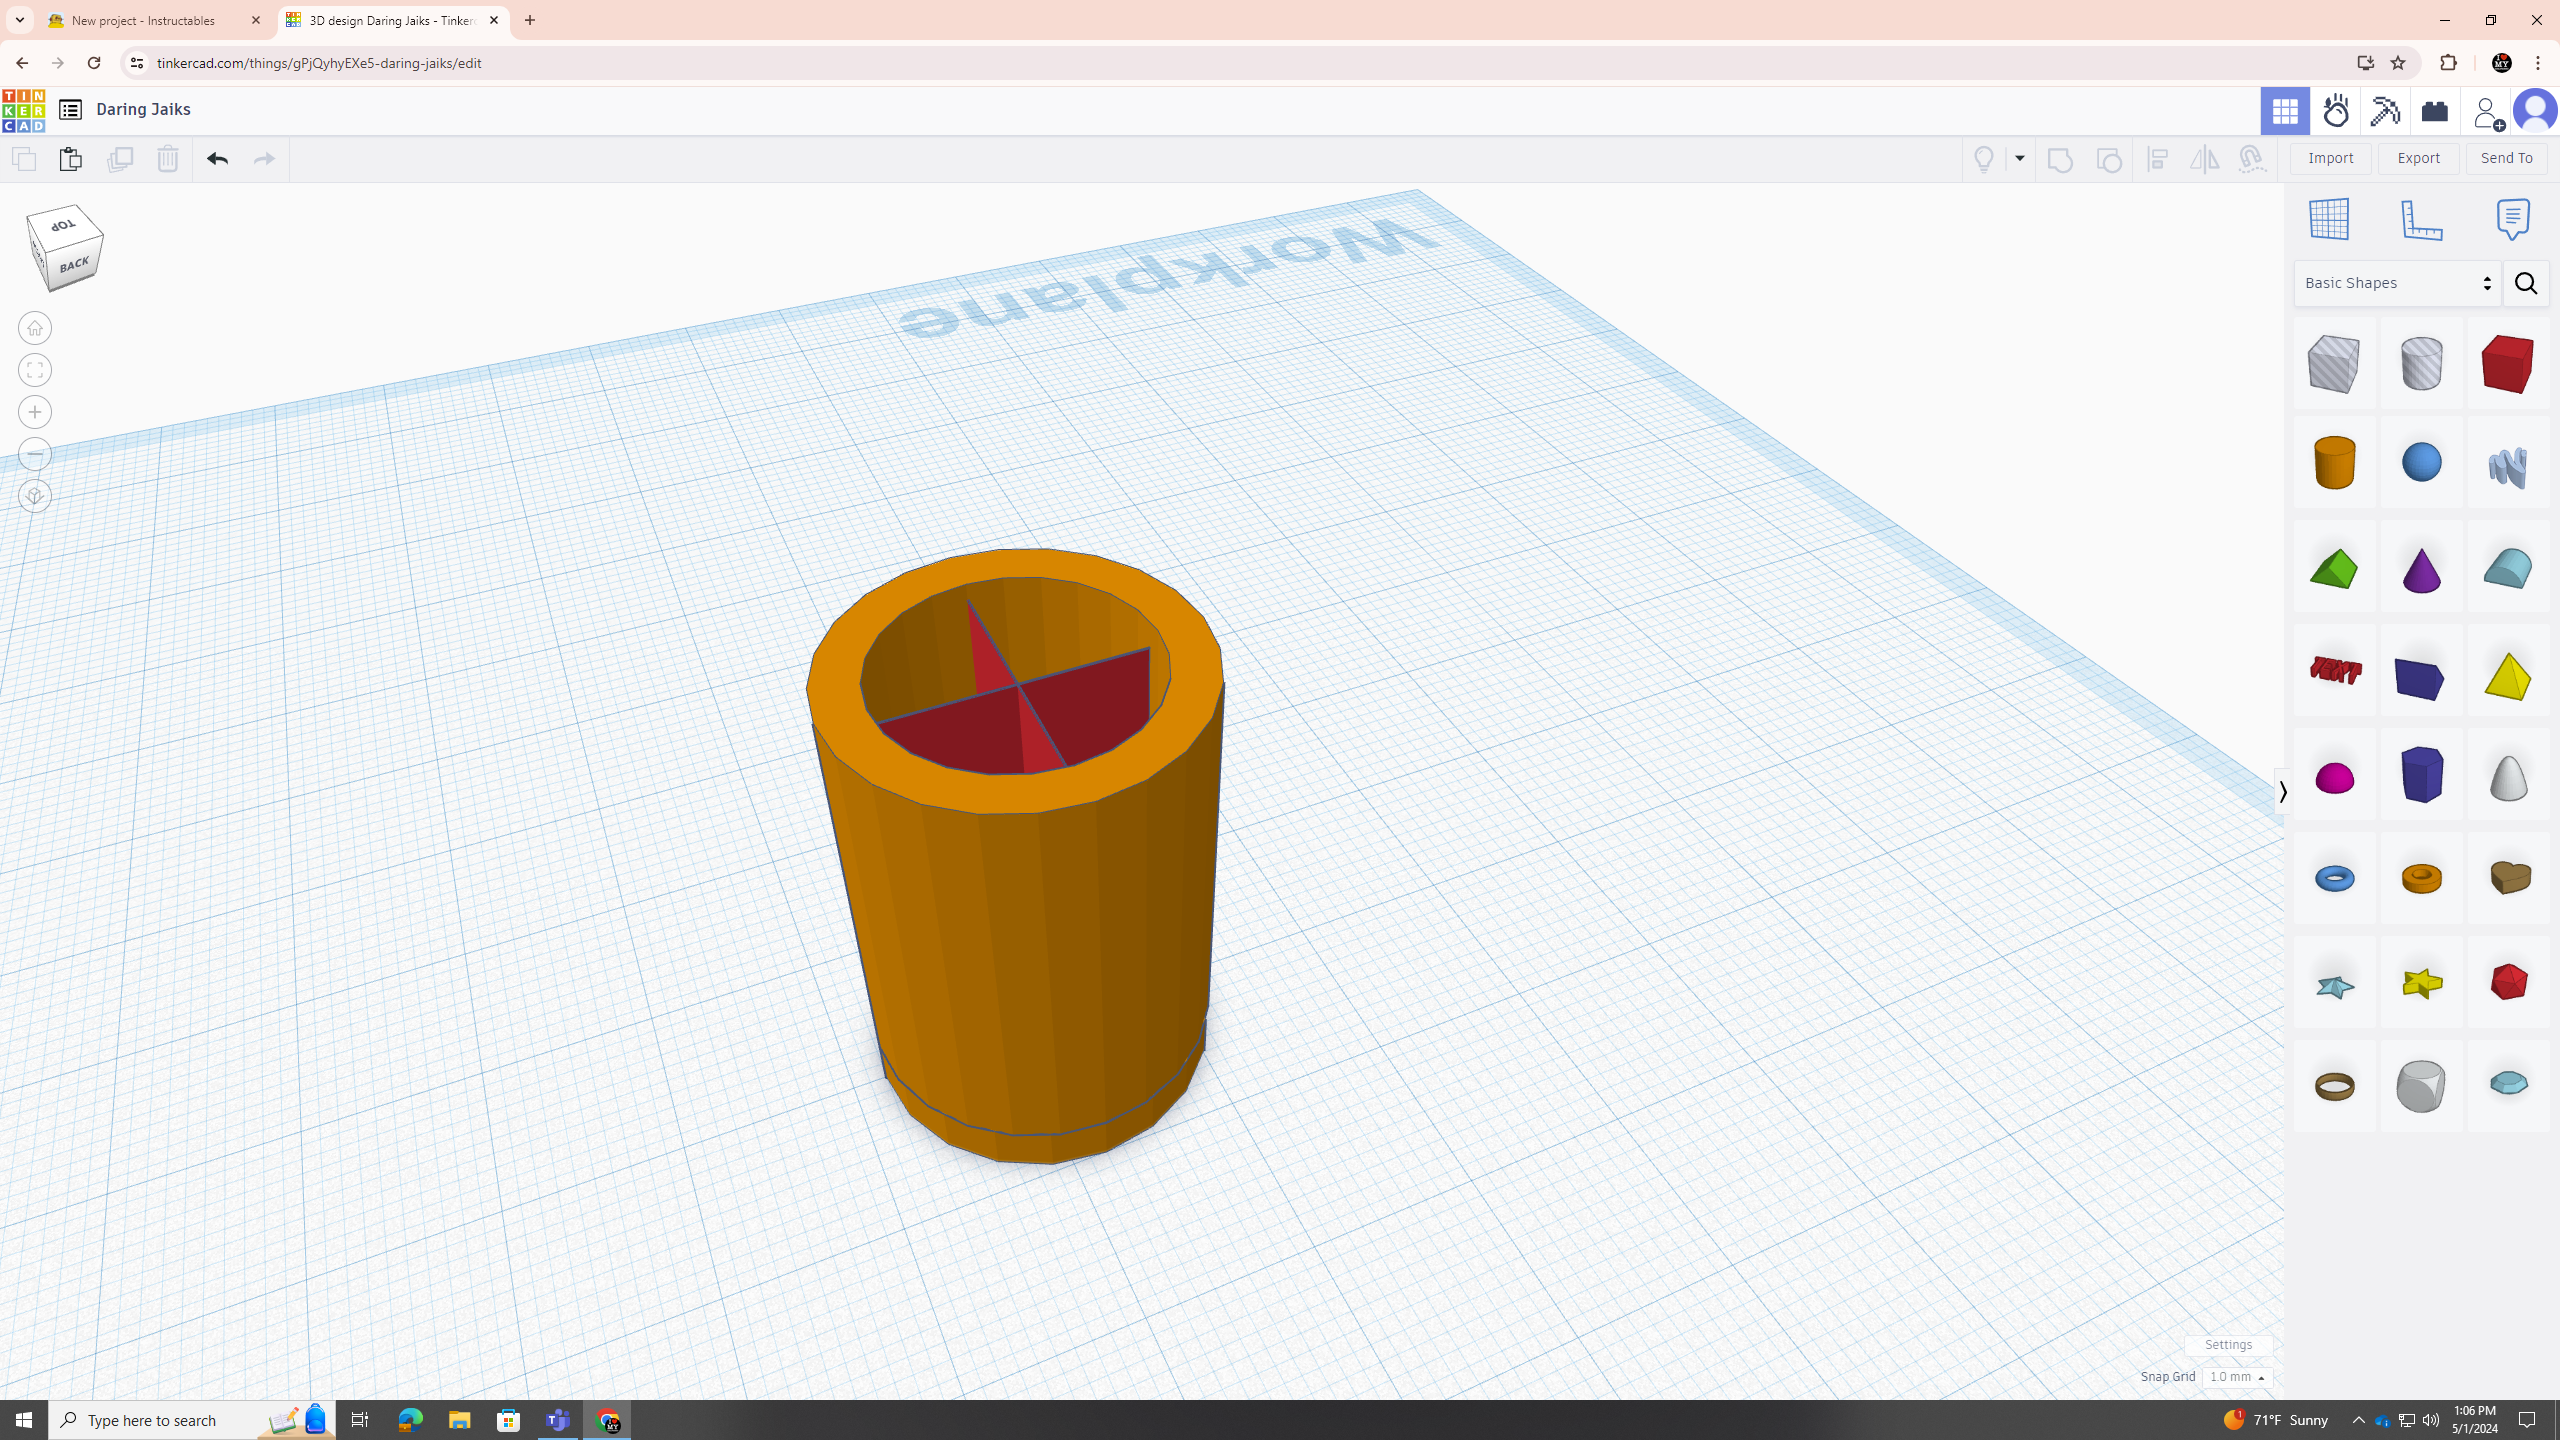
Task: Open the visibility options dropdown arrow
Action: click(x=2019, y=159)
